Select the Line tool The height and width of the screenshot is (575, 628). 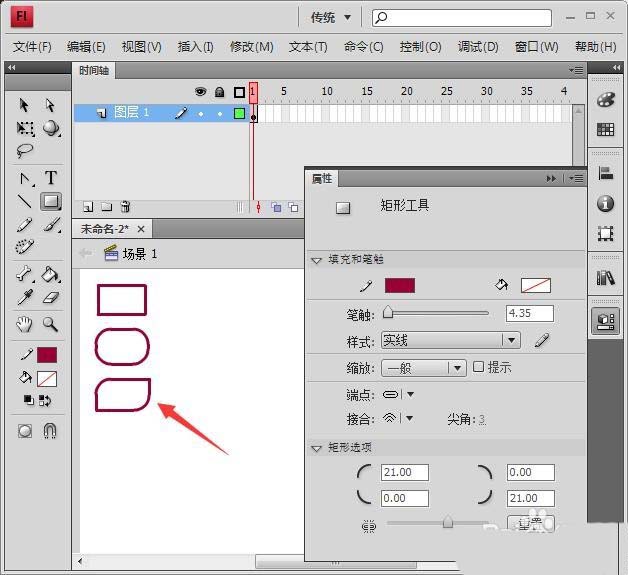pyautogui.click(x=25, y=201)
